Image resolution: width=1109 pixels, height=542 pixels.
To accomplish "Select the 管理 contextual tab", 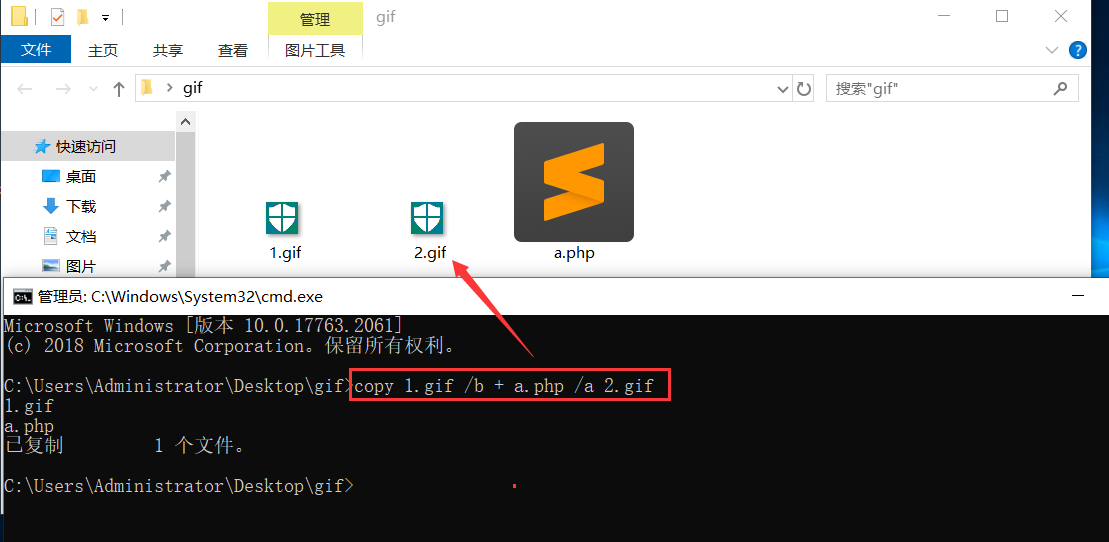I will [315, 19].
